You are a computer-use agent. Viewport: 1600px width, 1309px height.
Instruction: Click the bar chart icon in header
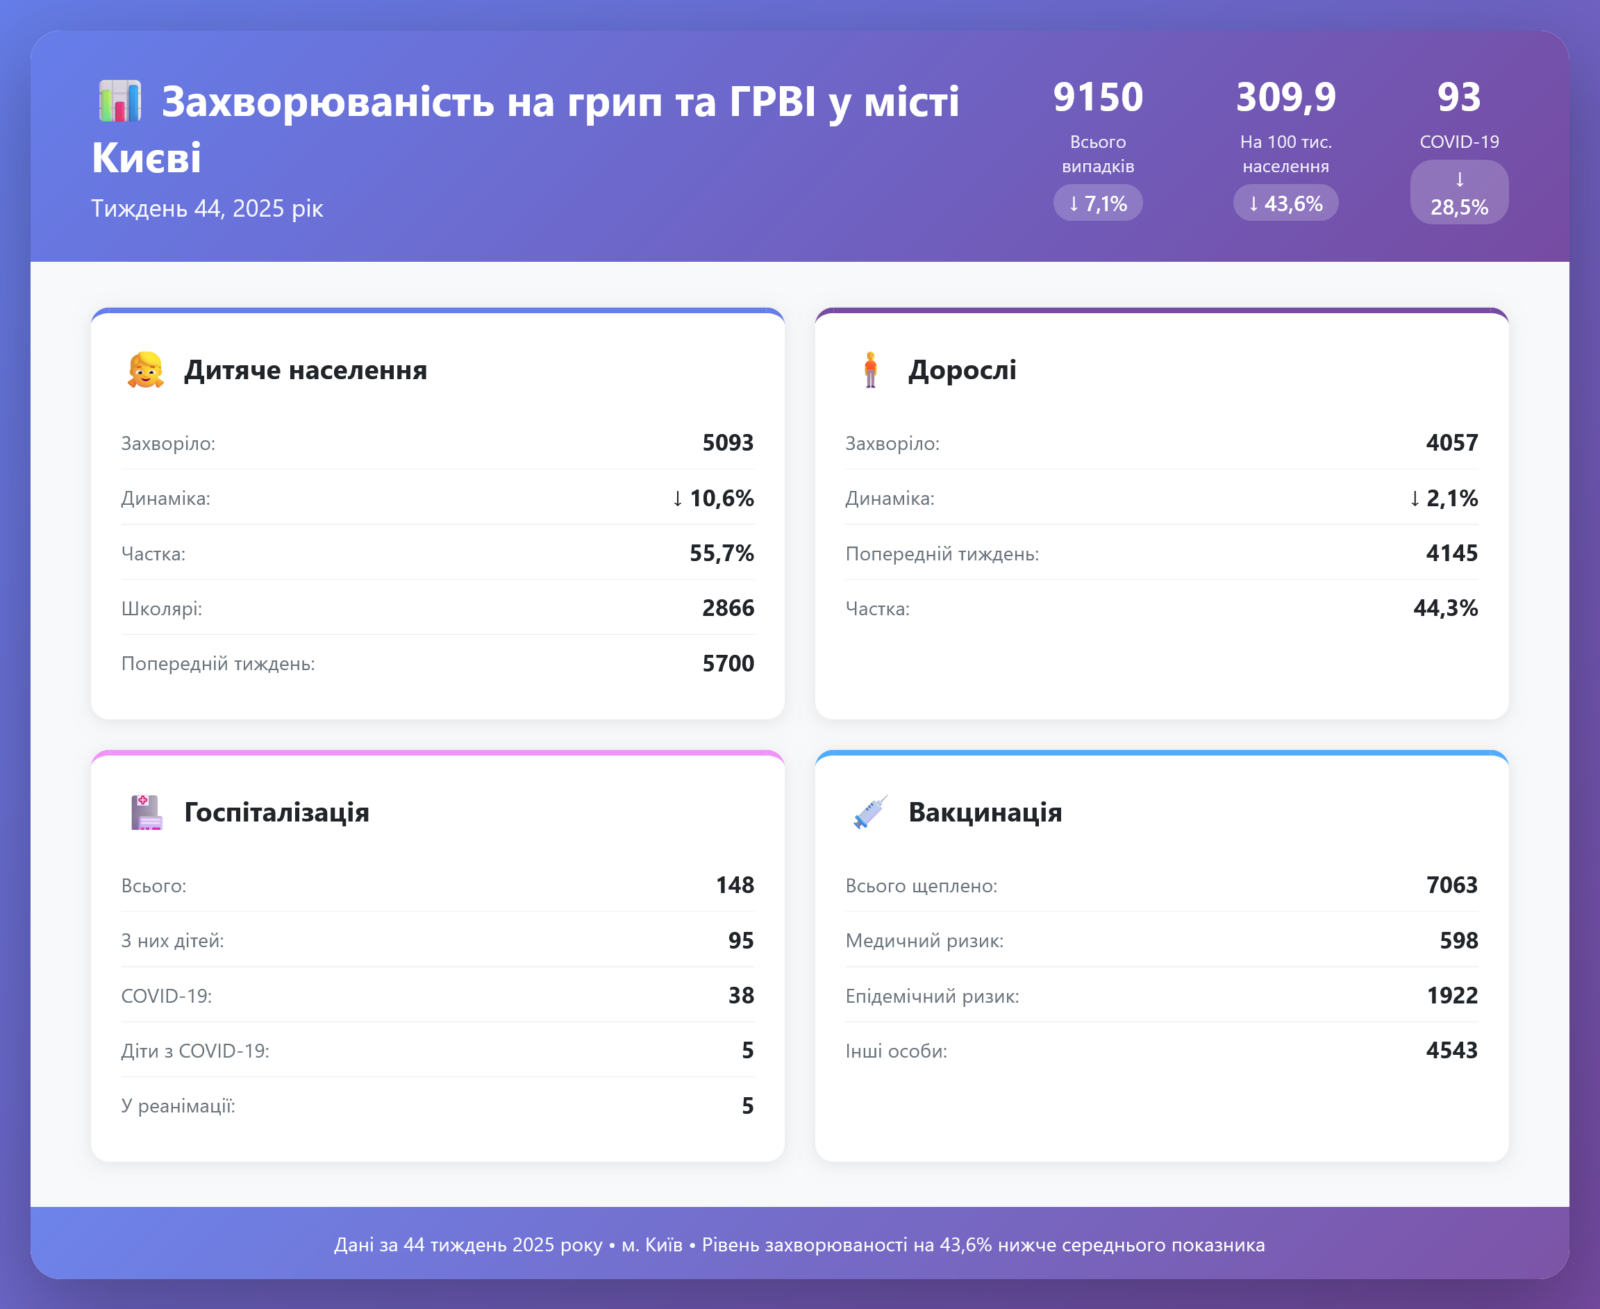119,101
